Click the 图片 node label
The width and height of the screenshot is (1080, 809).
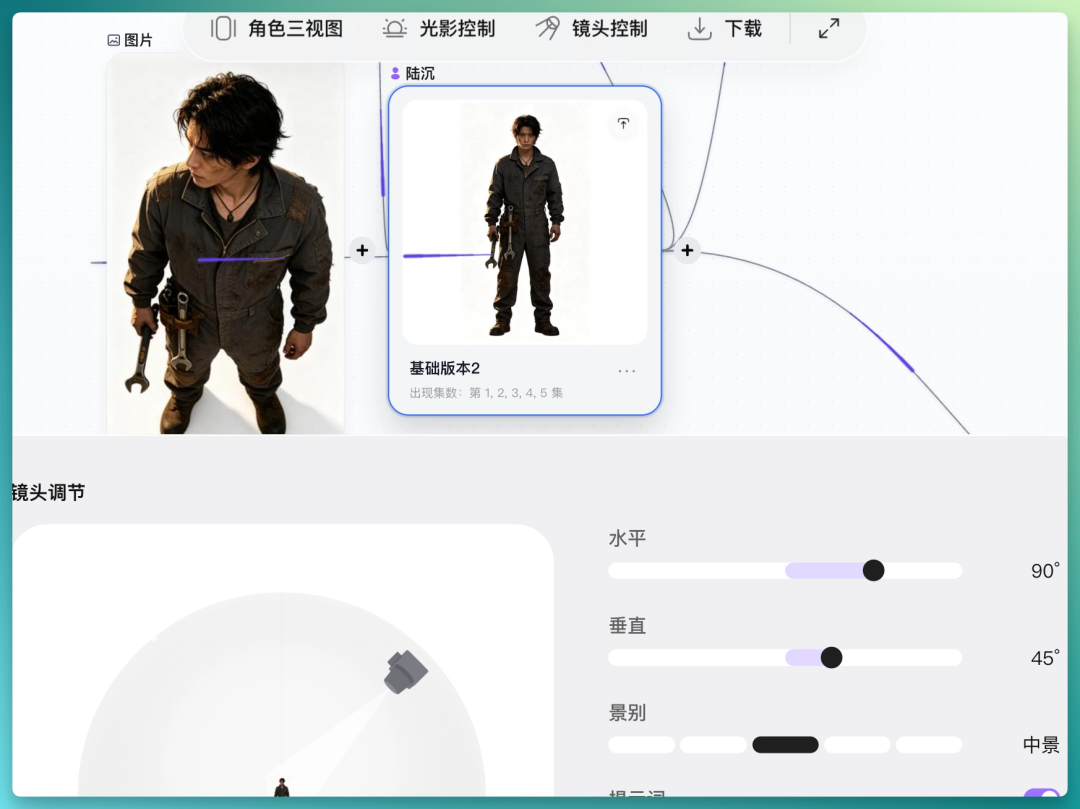point(130,40)
